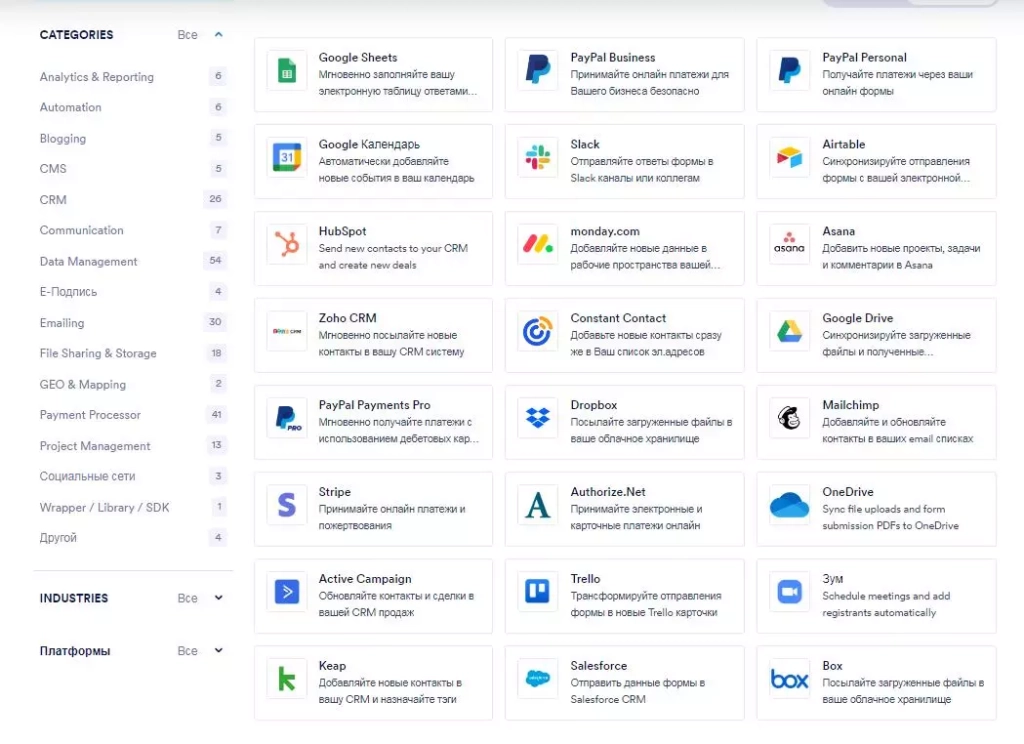
Task: Click the HubSpot sprocket icon
Action: coord(287,244)
